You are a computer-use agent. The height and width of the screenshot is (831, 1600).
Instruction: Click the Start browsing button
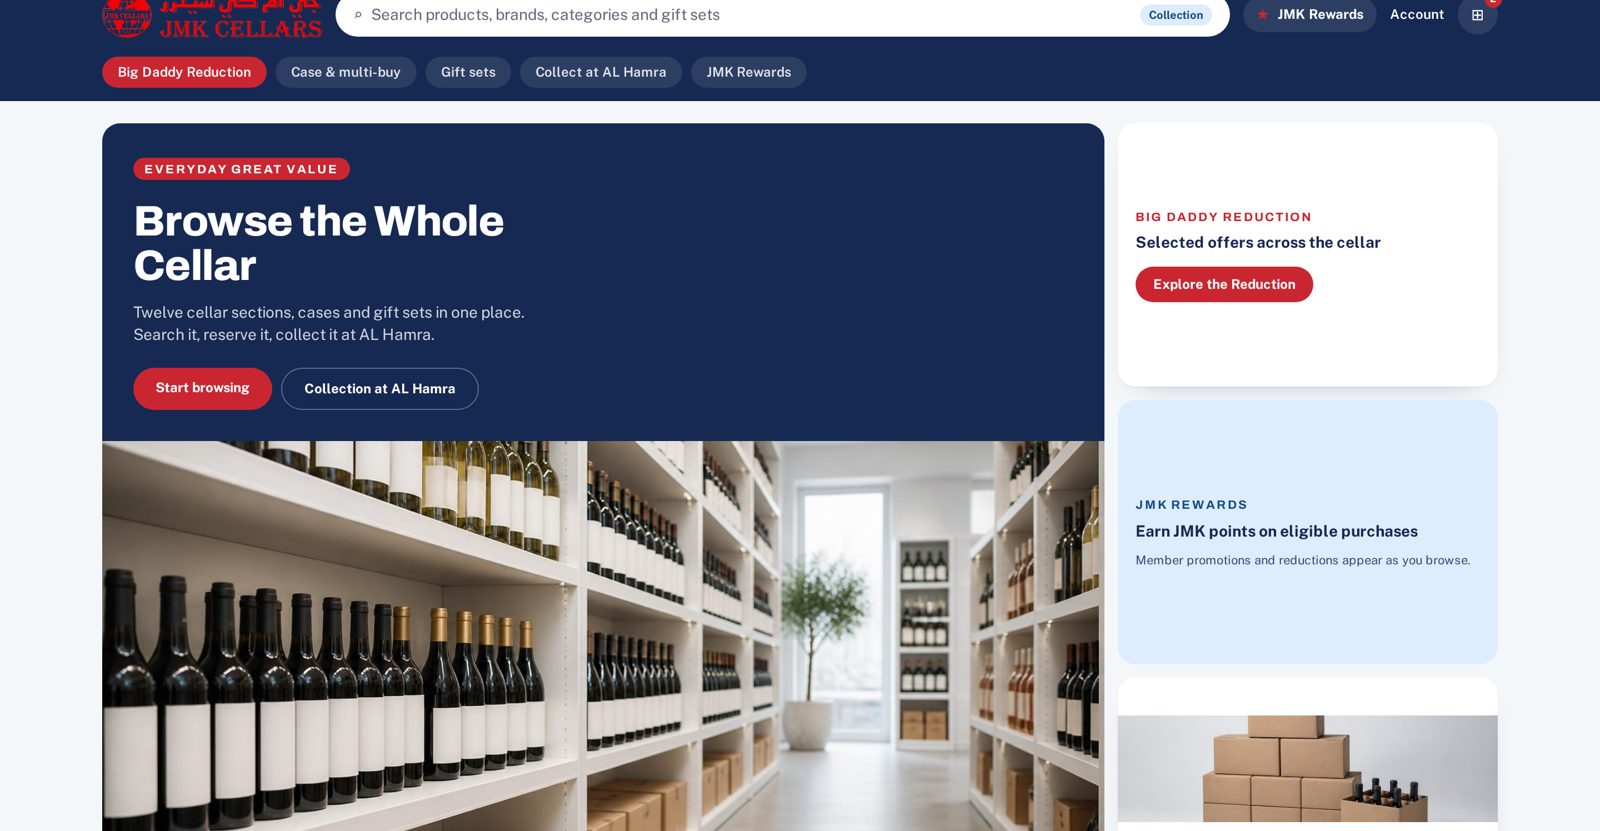pos(202,388)
